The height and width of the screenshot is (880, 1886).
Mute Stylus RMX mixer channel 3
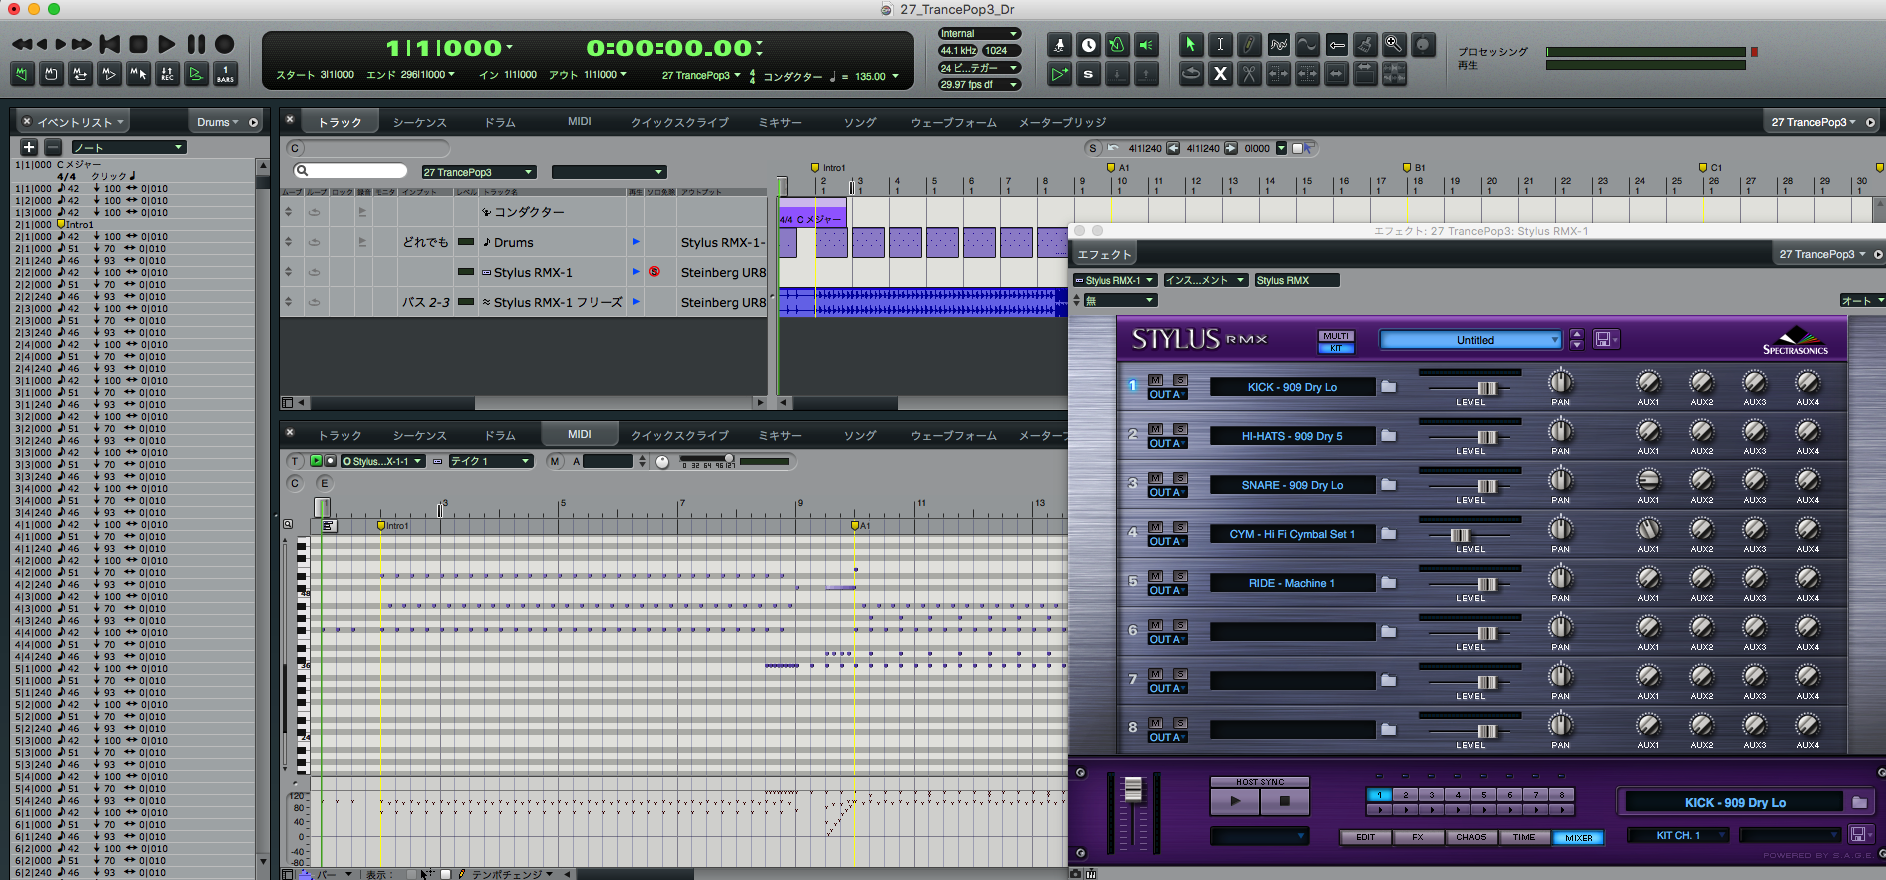1156,478
